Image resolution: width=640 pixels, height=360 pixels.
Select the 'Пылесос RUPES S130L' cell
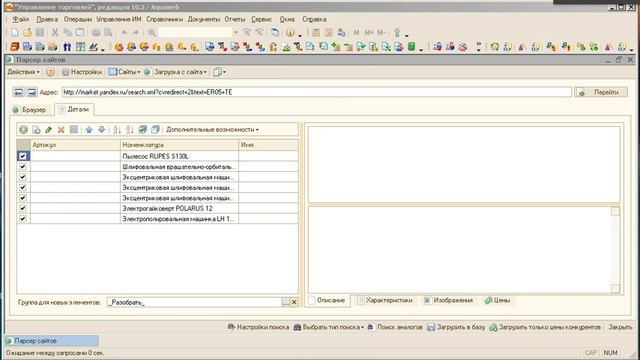pos(180,156)
